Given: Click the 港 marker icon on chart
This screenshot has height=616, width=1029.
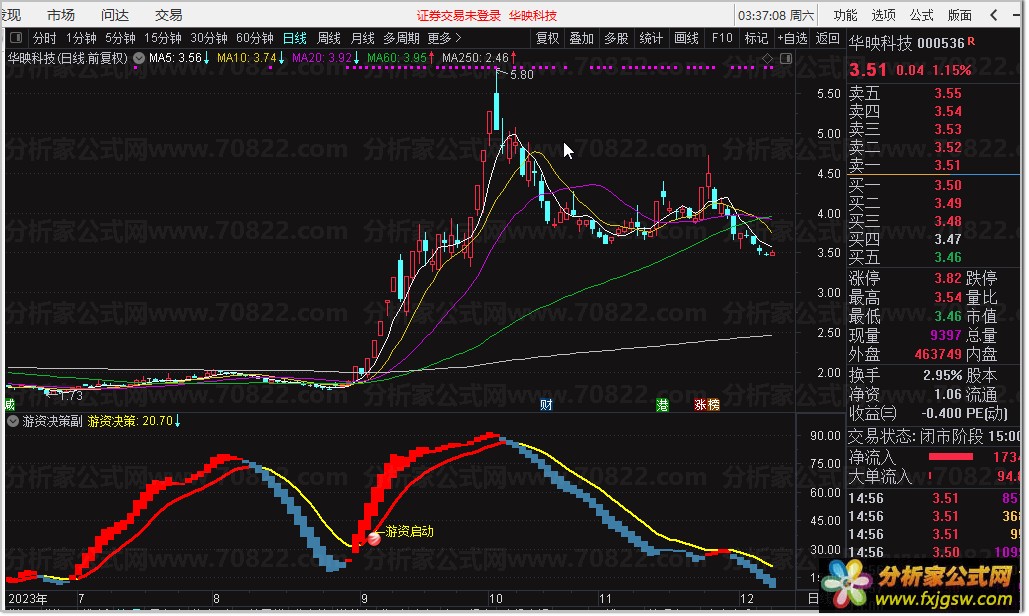Looking at the screenshot, I should (662, 405).
